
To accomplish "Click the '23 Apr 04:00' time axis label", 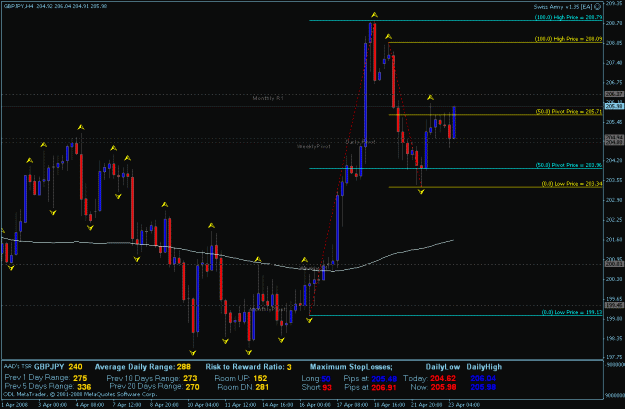I will point(464,405).
